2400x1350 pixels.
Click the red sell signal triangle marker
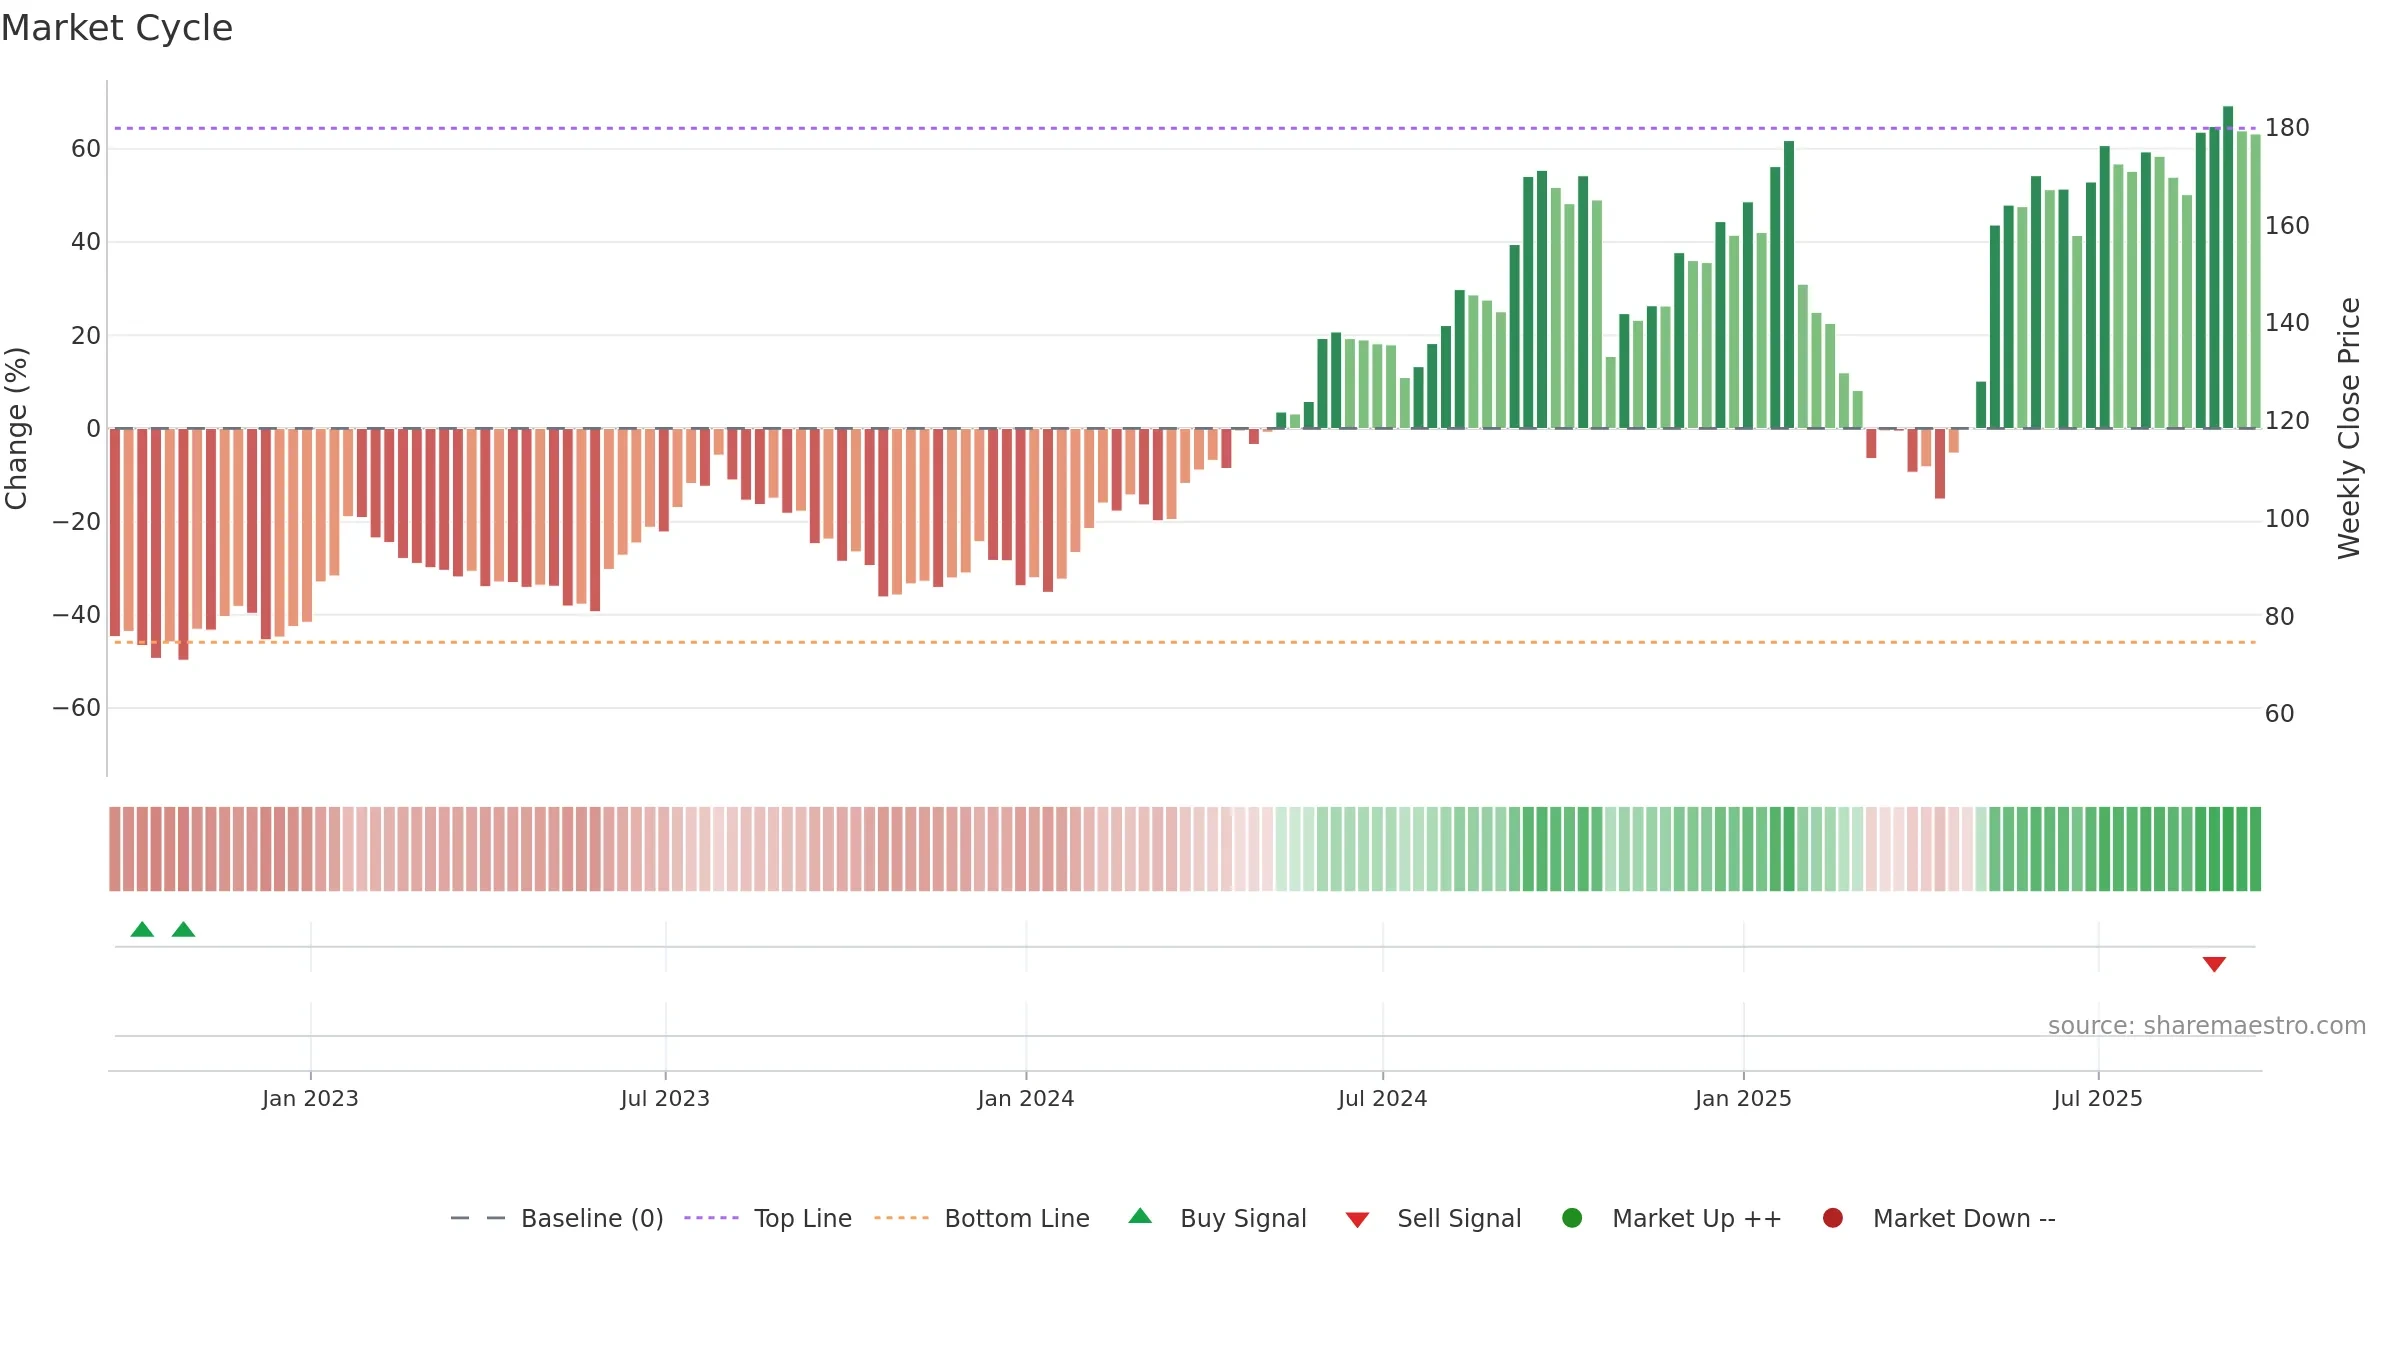(x=2214, y=964)
